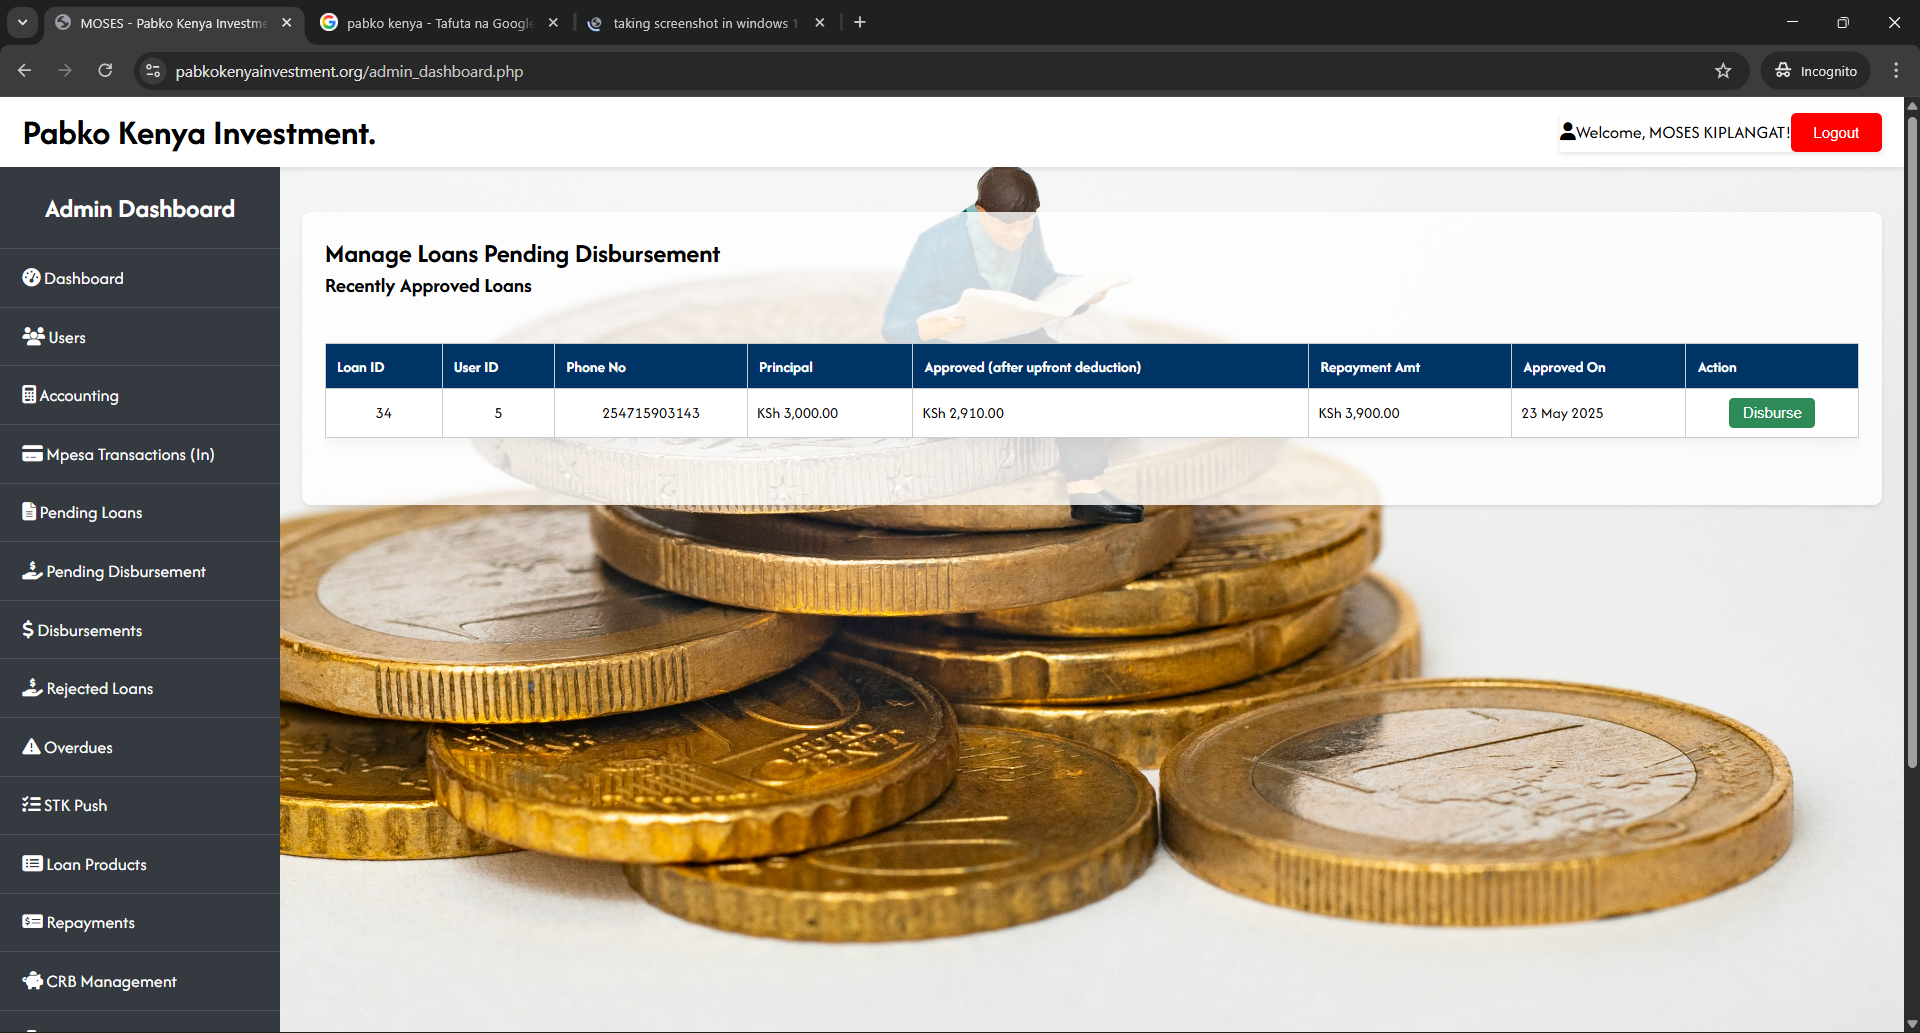The height and width of the screenshot is (1033, 1920).
Task: Go to Pending Loans page
Action: [90, 513]
